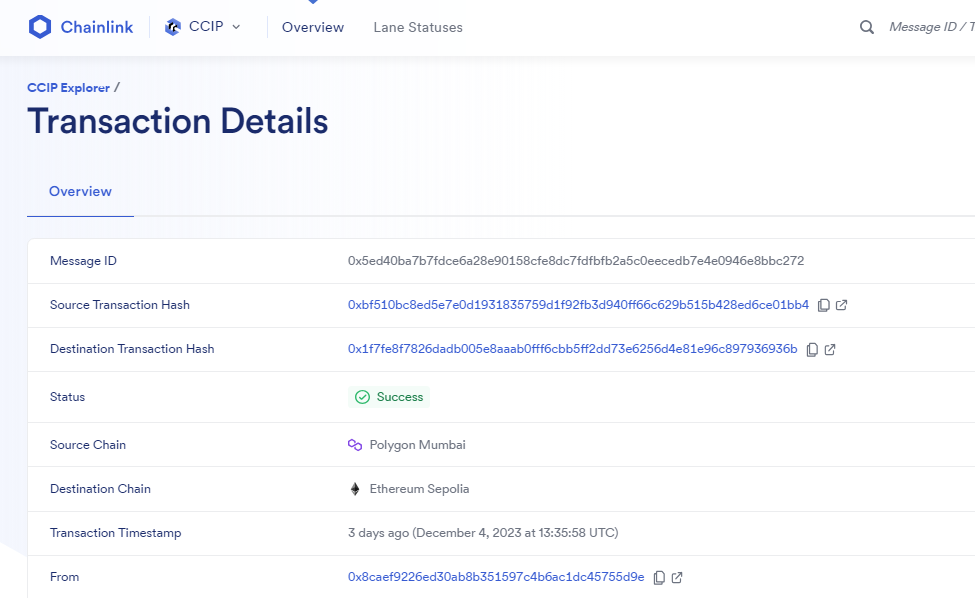Open Destination Transaction Hash in external explorer
This screenshot has width=975, height=598.
tap(829, 349)
